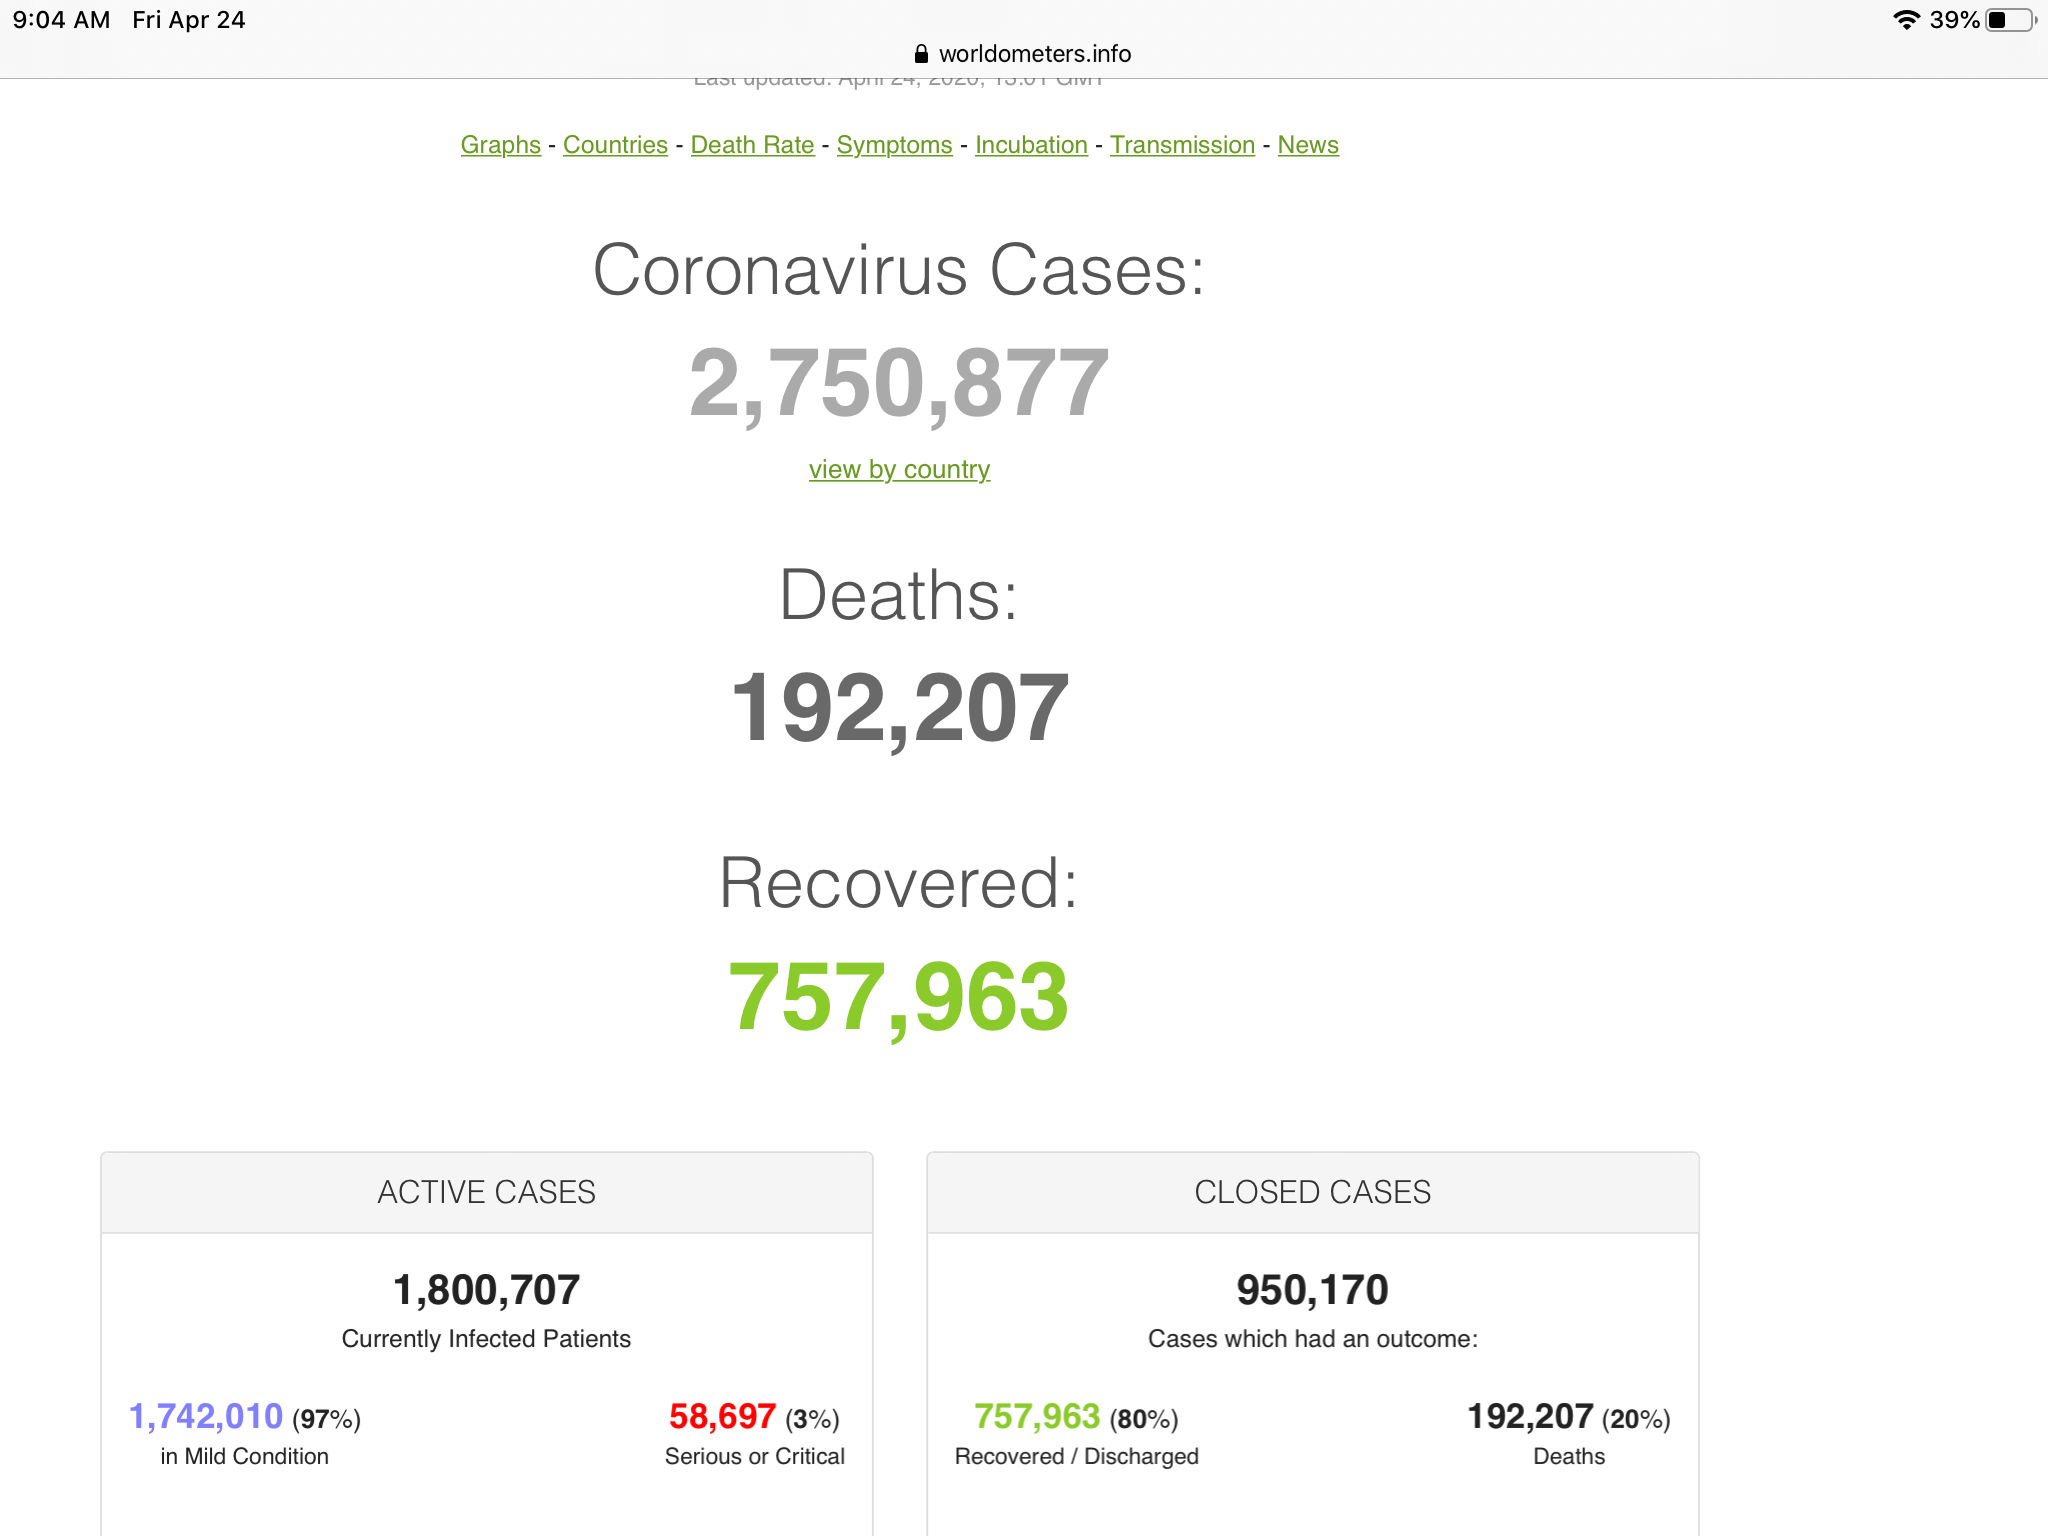Open the Countries link
The width and height of the screenshot is (2048, 1536).
(615, 145)
